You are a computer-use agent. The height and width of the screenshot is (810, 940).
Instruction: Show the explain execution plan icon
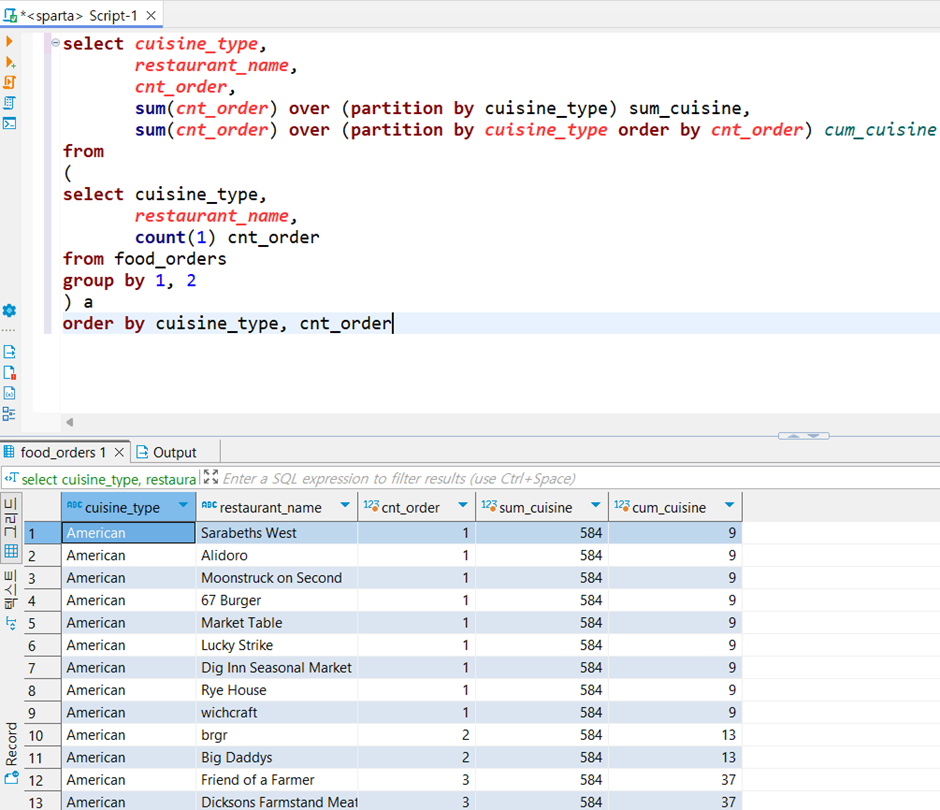pos(9,103)
